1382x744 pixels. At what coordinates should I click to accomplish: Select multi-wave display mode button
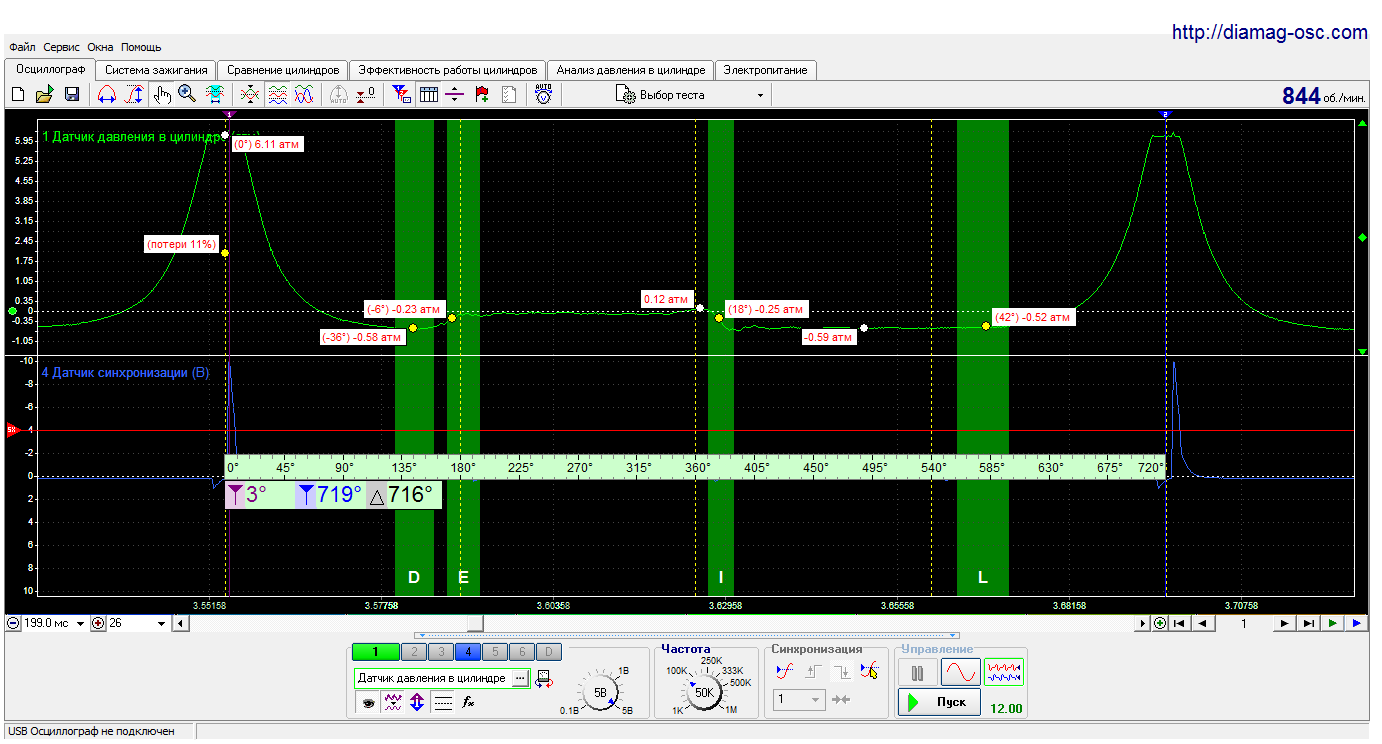1003,672
